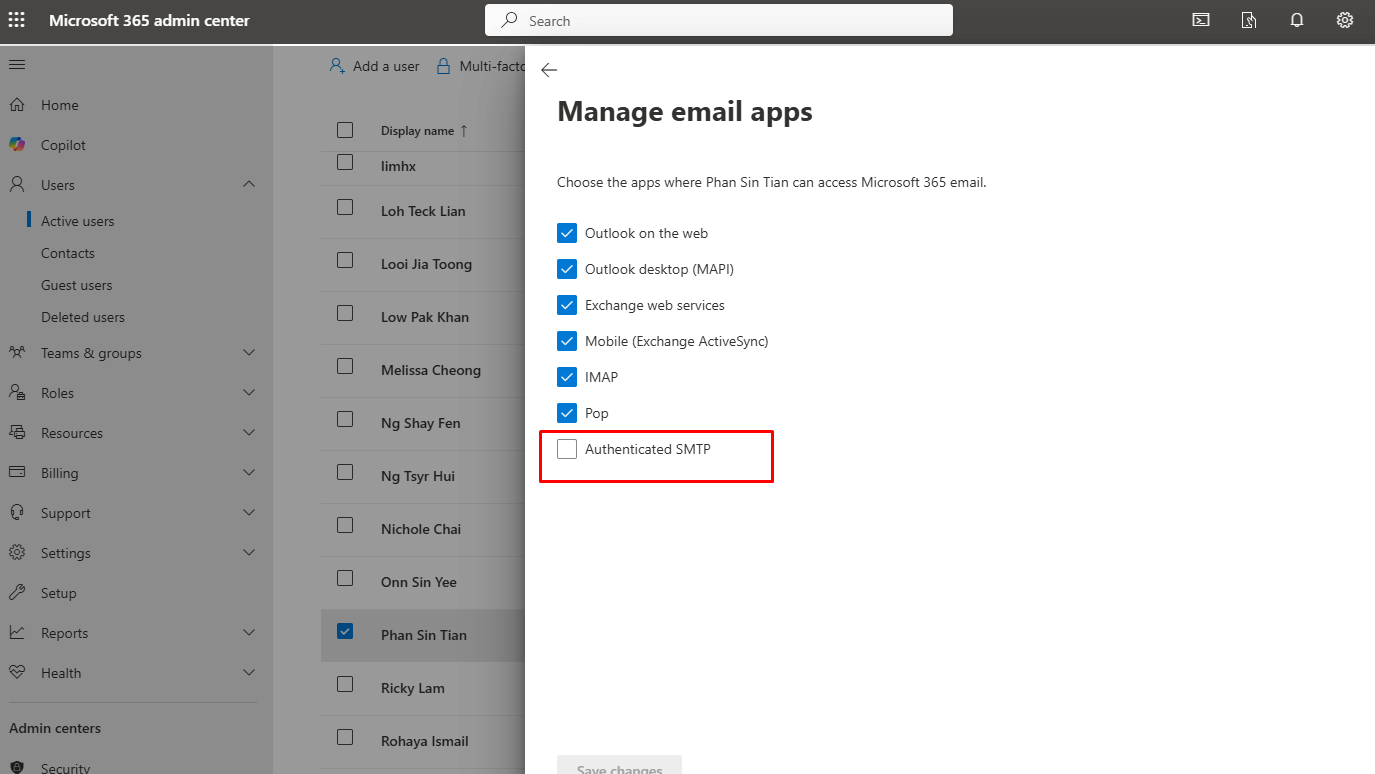Click the Health heart icon

point(17,673)
